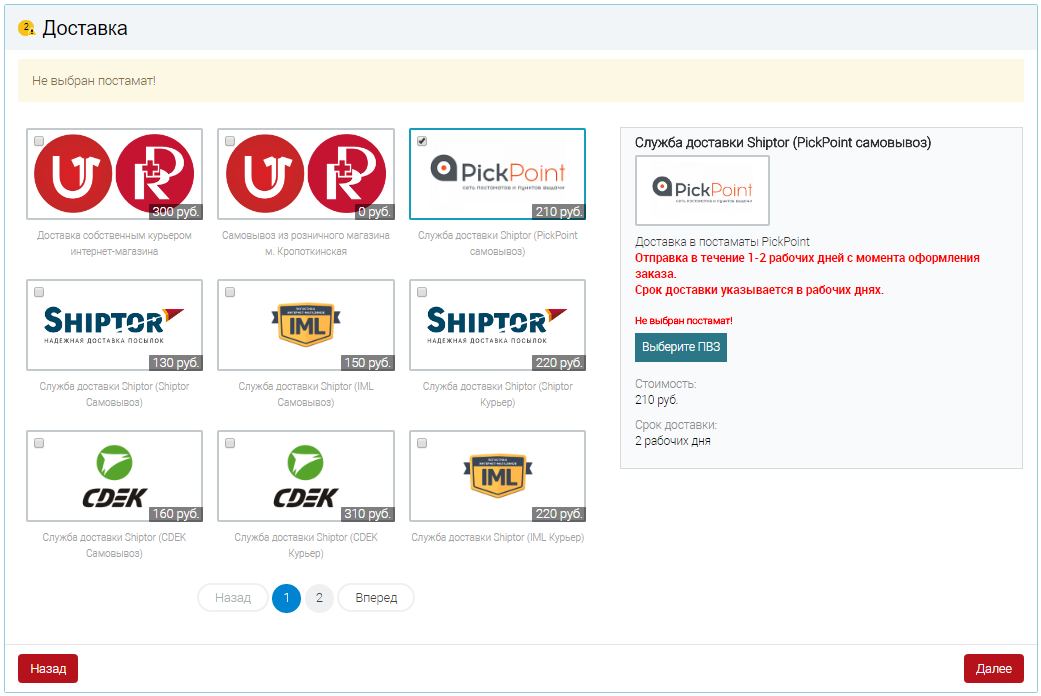Screen dimensions: 1041x696
Task: Click the Выберите ПВЗ button
Action: pos(681,347)
